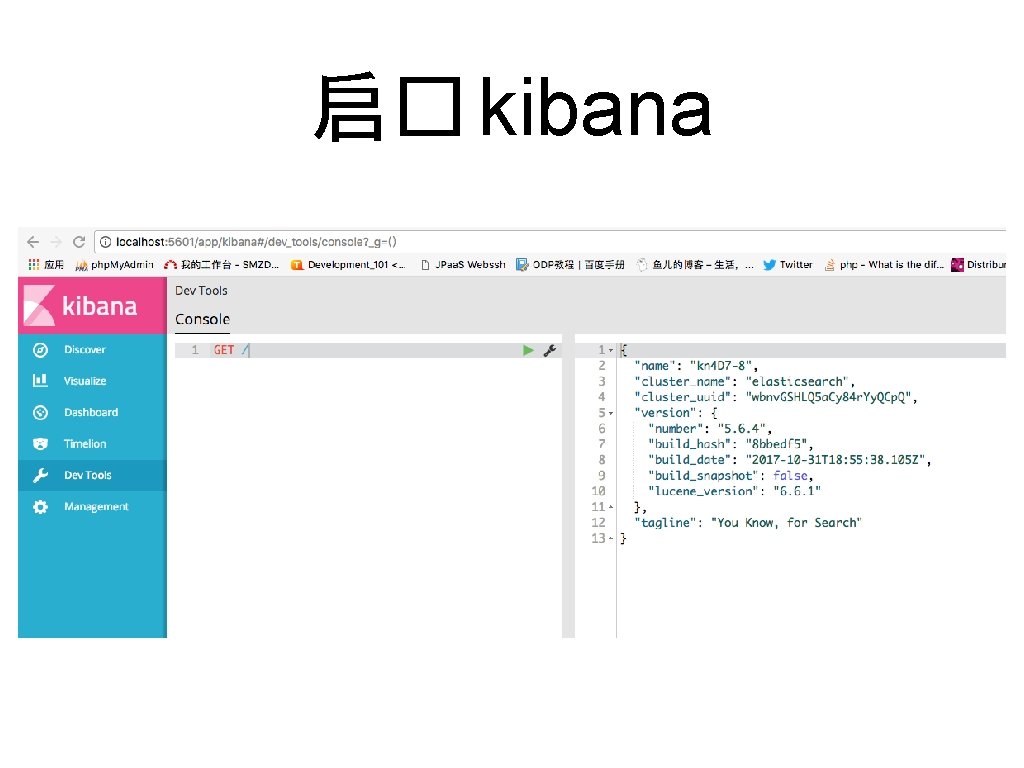The height and width of the screenshot is (768, 1024).
Task: Click the GET / request line
Action: click(368, 351)
